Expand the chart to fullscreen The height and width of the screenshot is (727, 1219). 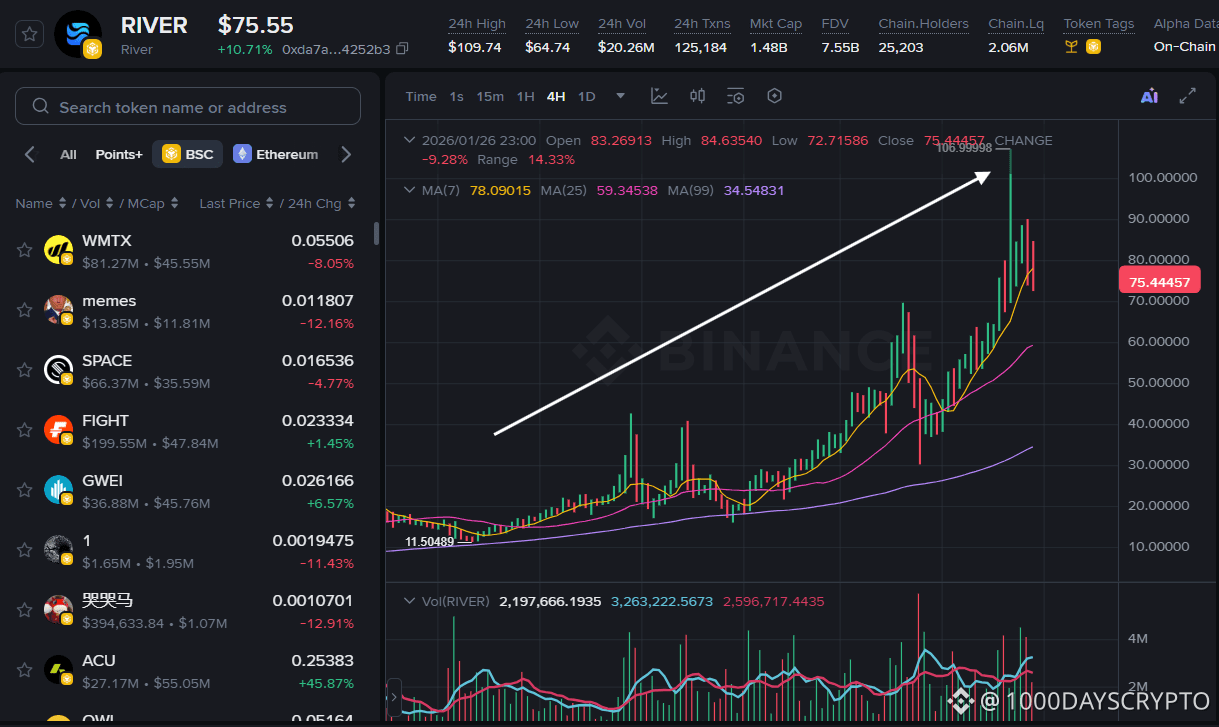tap(1188, 96)
